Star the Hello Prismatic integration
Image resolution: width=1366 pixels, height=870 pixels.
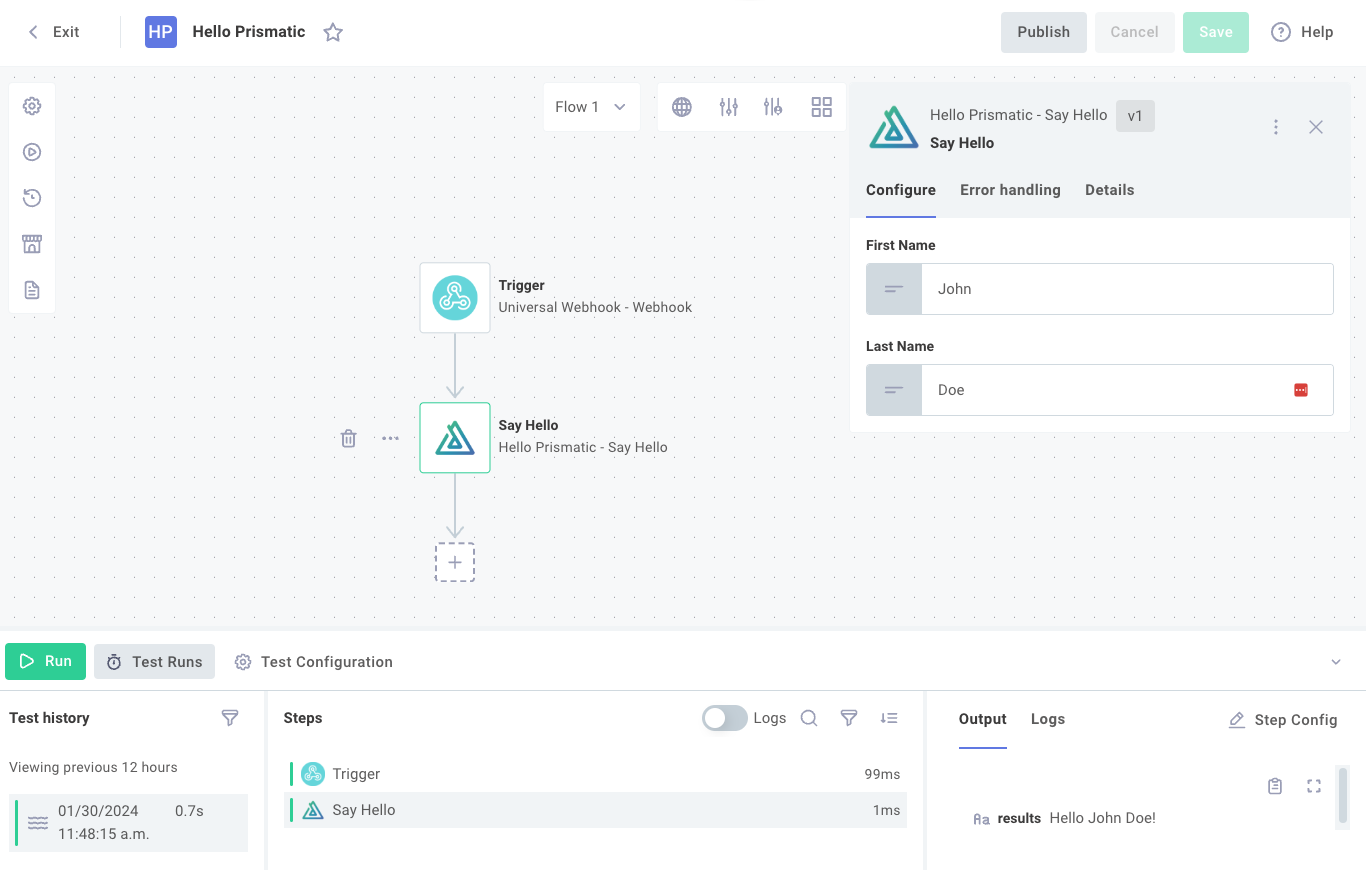tap(333, 32)
